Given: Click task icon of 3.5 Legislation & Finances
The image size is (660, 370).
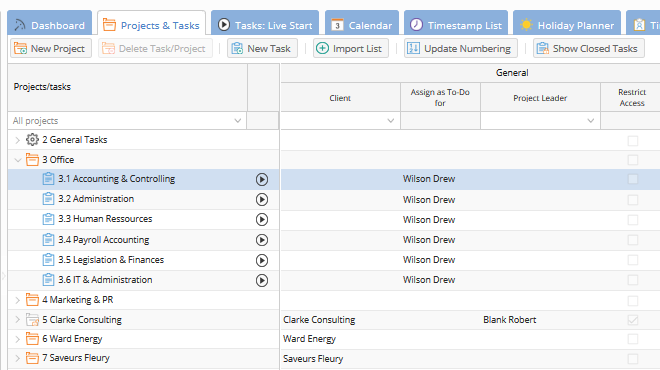Looking at the screenshot, I should point(48,259).
